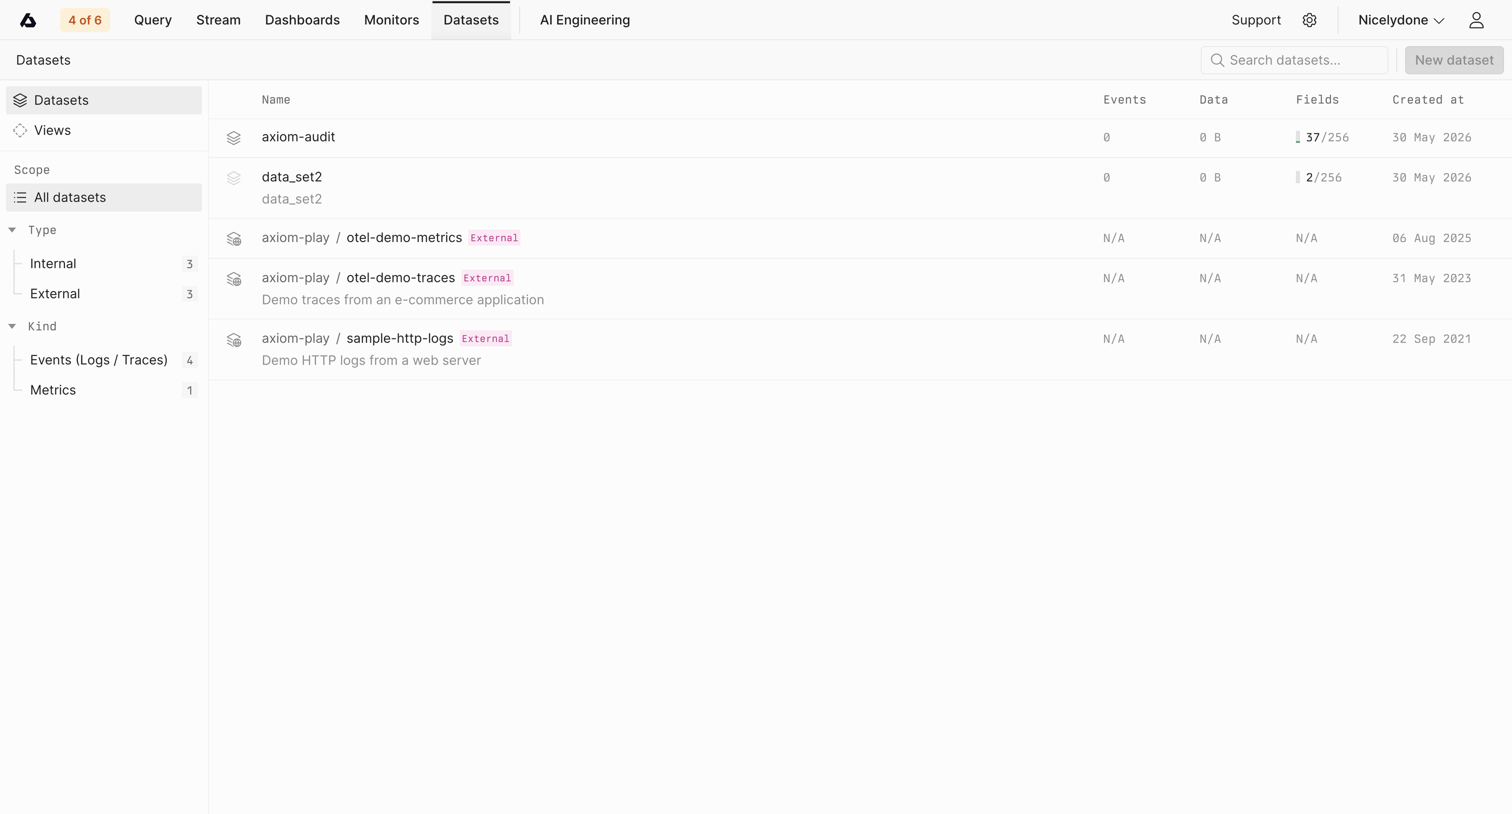Click the search magnifier icon
Viewport: 1512px width, 814px height.
pyautogui.click(x=1217, y=60)
